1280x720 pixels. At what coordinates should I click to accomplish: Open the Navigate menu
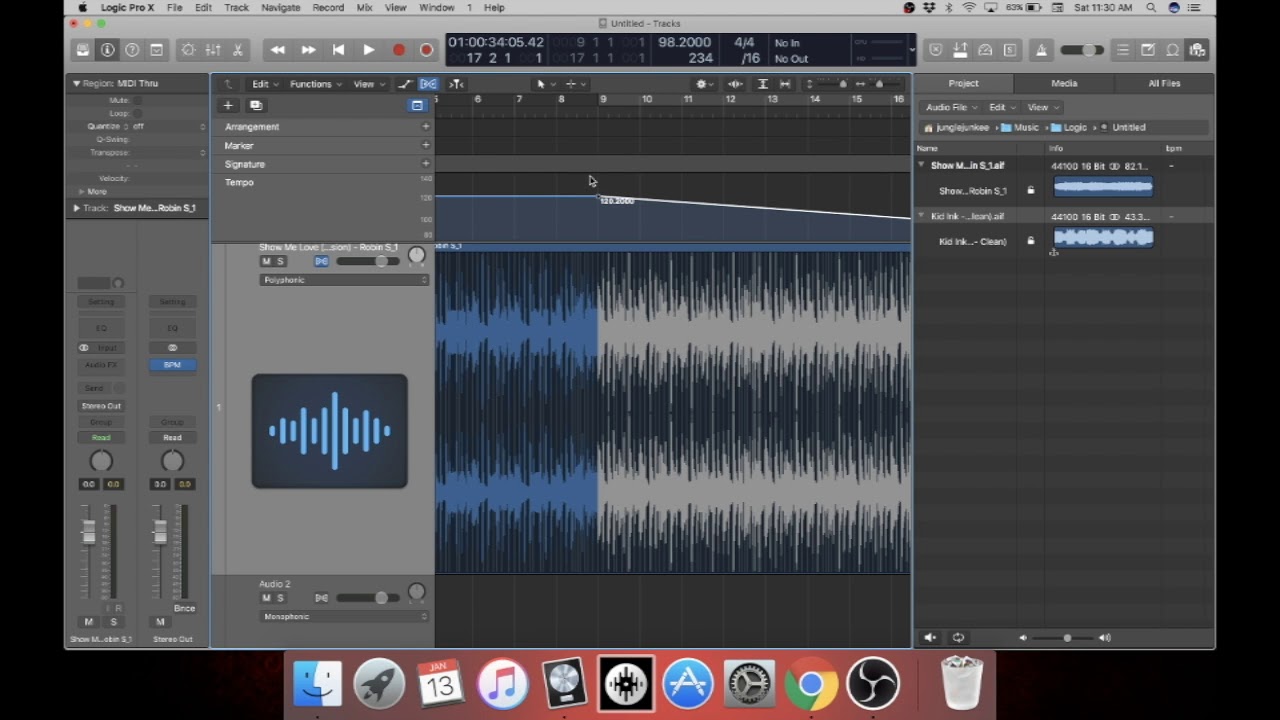pos(280,7)
